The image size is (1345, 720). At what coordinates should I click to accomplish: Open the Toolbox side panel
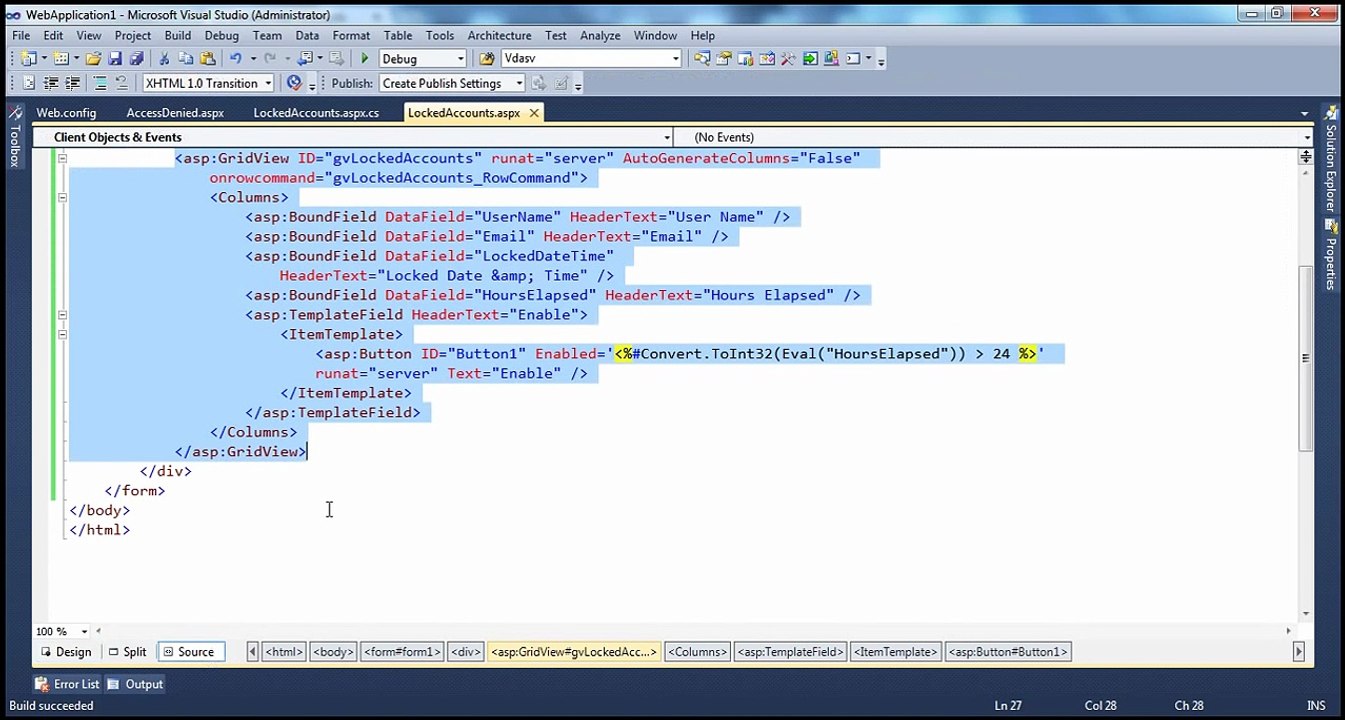click(15, 138)
